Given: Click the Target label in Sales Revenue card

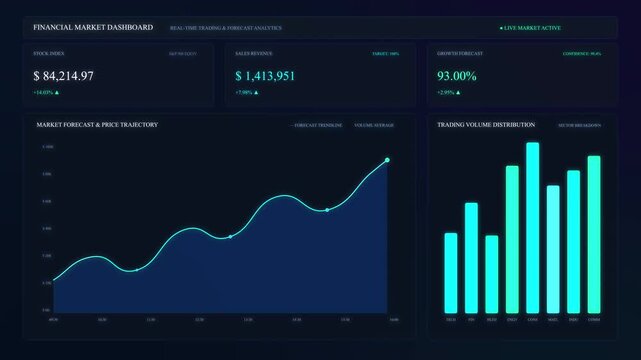Looking at the screenshot, I should (x=385, y=54).
